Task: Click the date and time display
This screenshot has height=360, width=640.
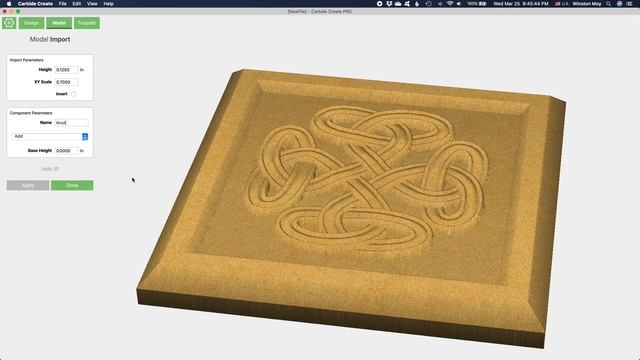Action: click(x=520, y=4)
